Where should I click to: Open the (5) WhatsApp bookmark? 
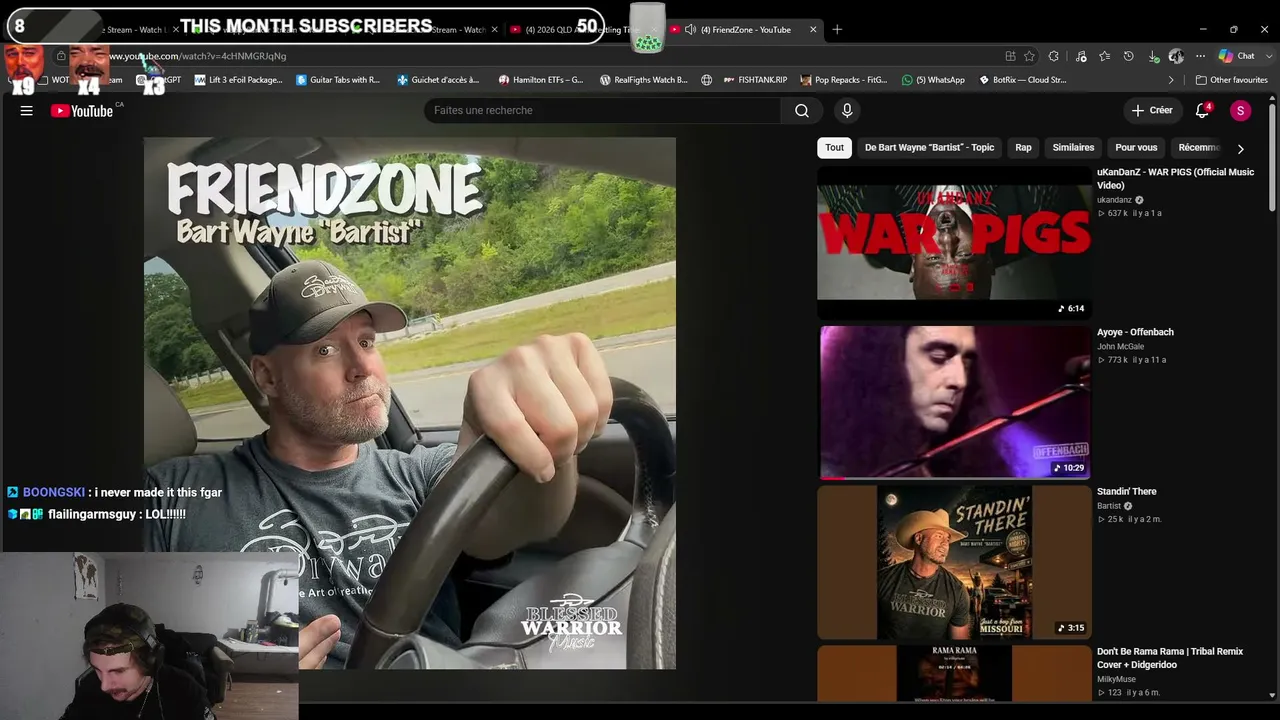coord(933,80)
